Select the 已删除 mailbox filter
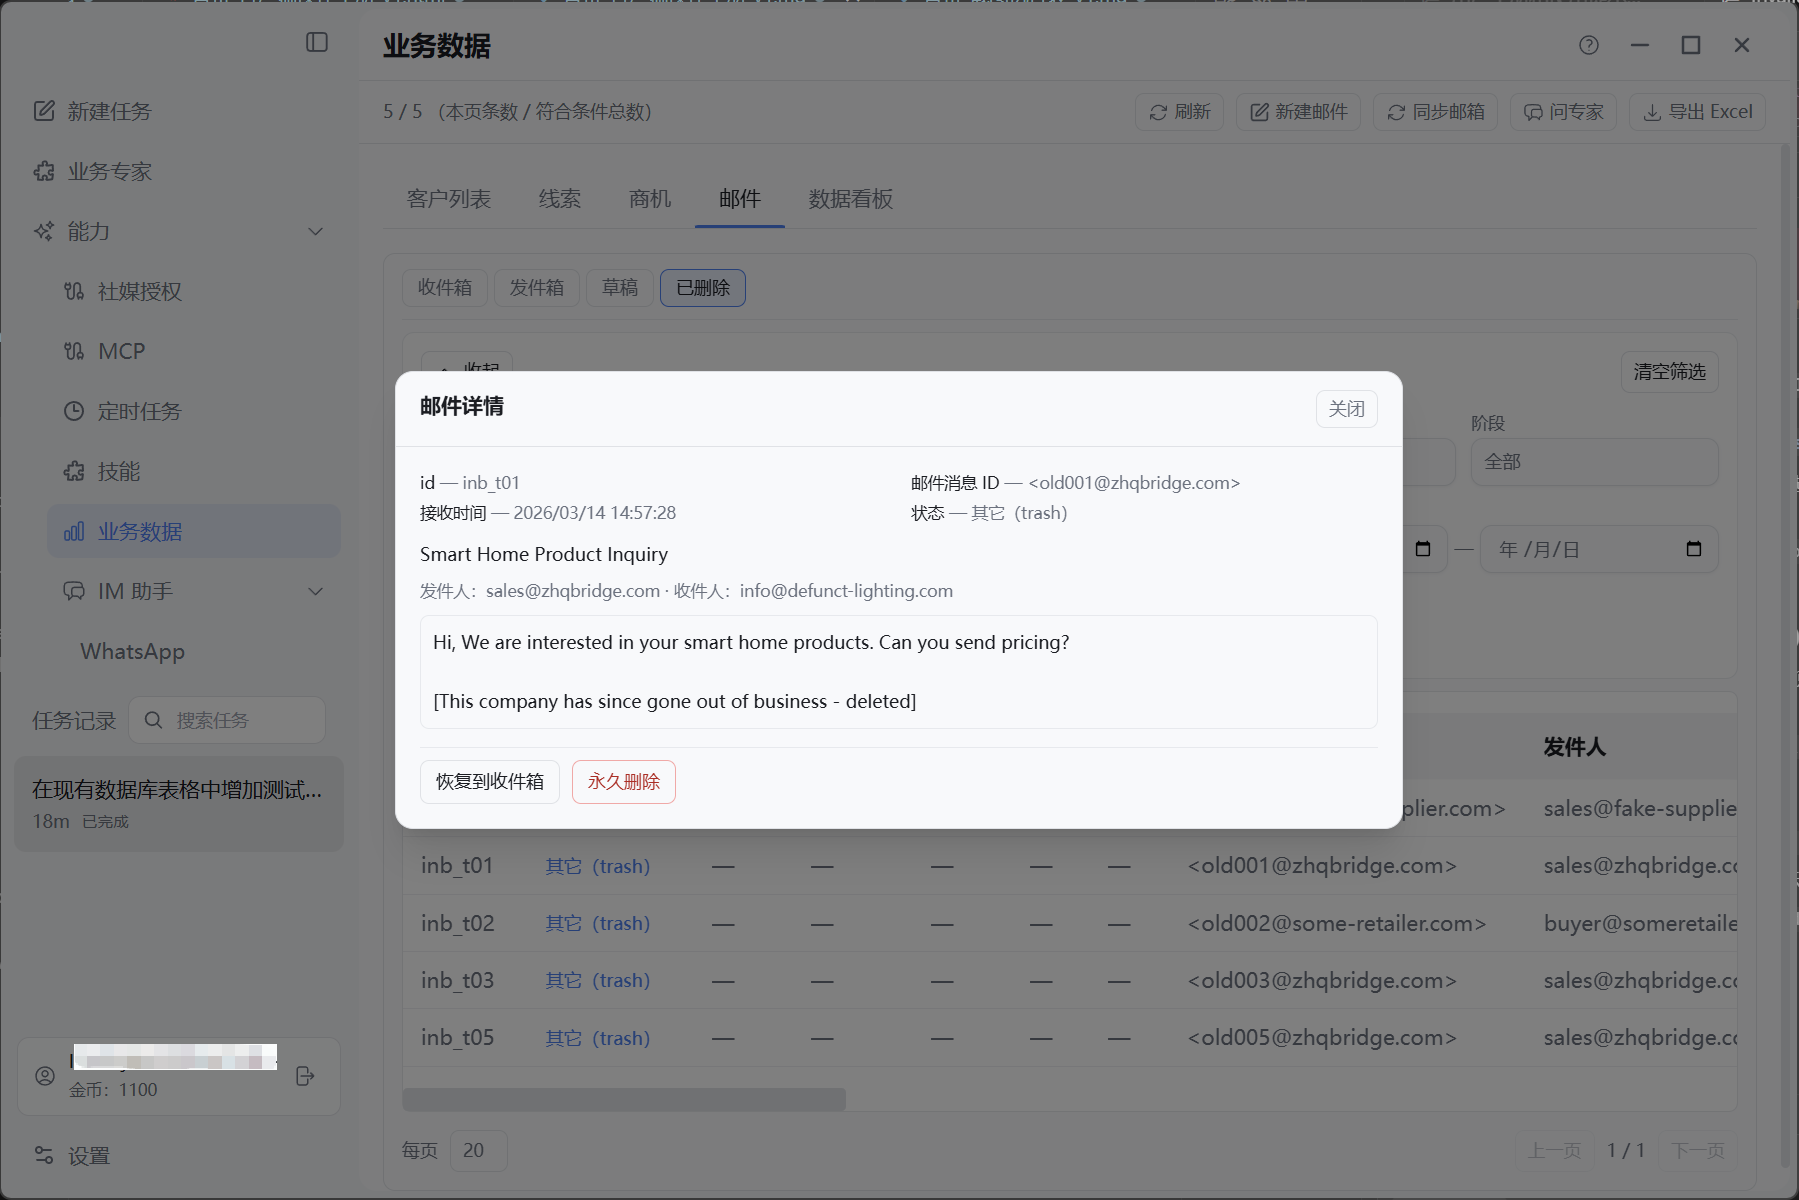 (x=703, y=288)
